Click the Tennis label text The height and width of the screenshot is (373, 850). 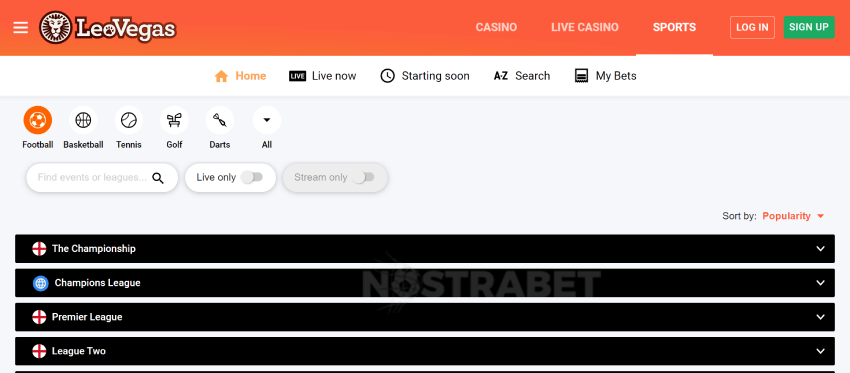tap(128, 145)
